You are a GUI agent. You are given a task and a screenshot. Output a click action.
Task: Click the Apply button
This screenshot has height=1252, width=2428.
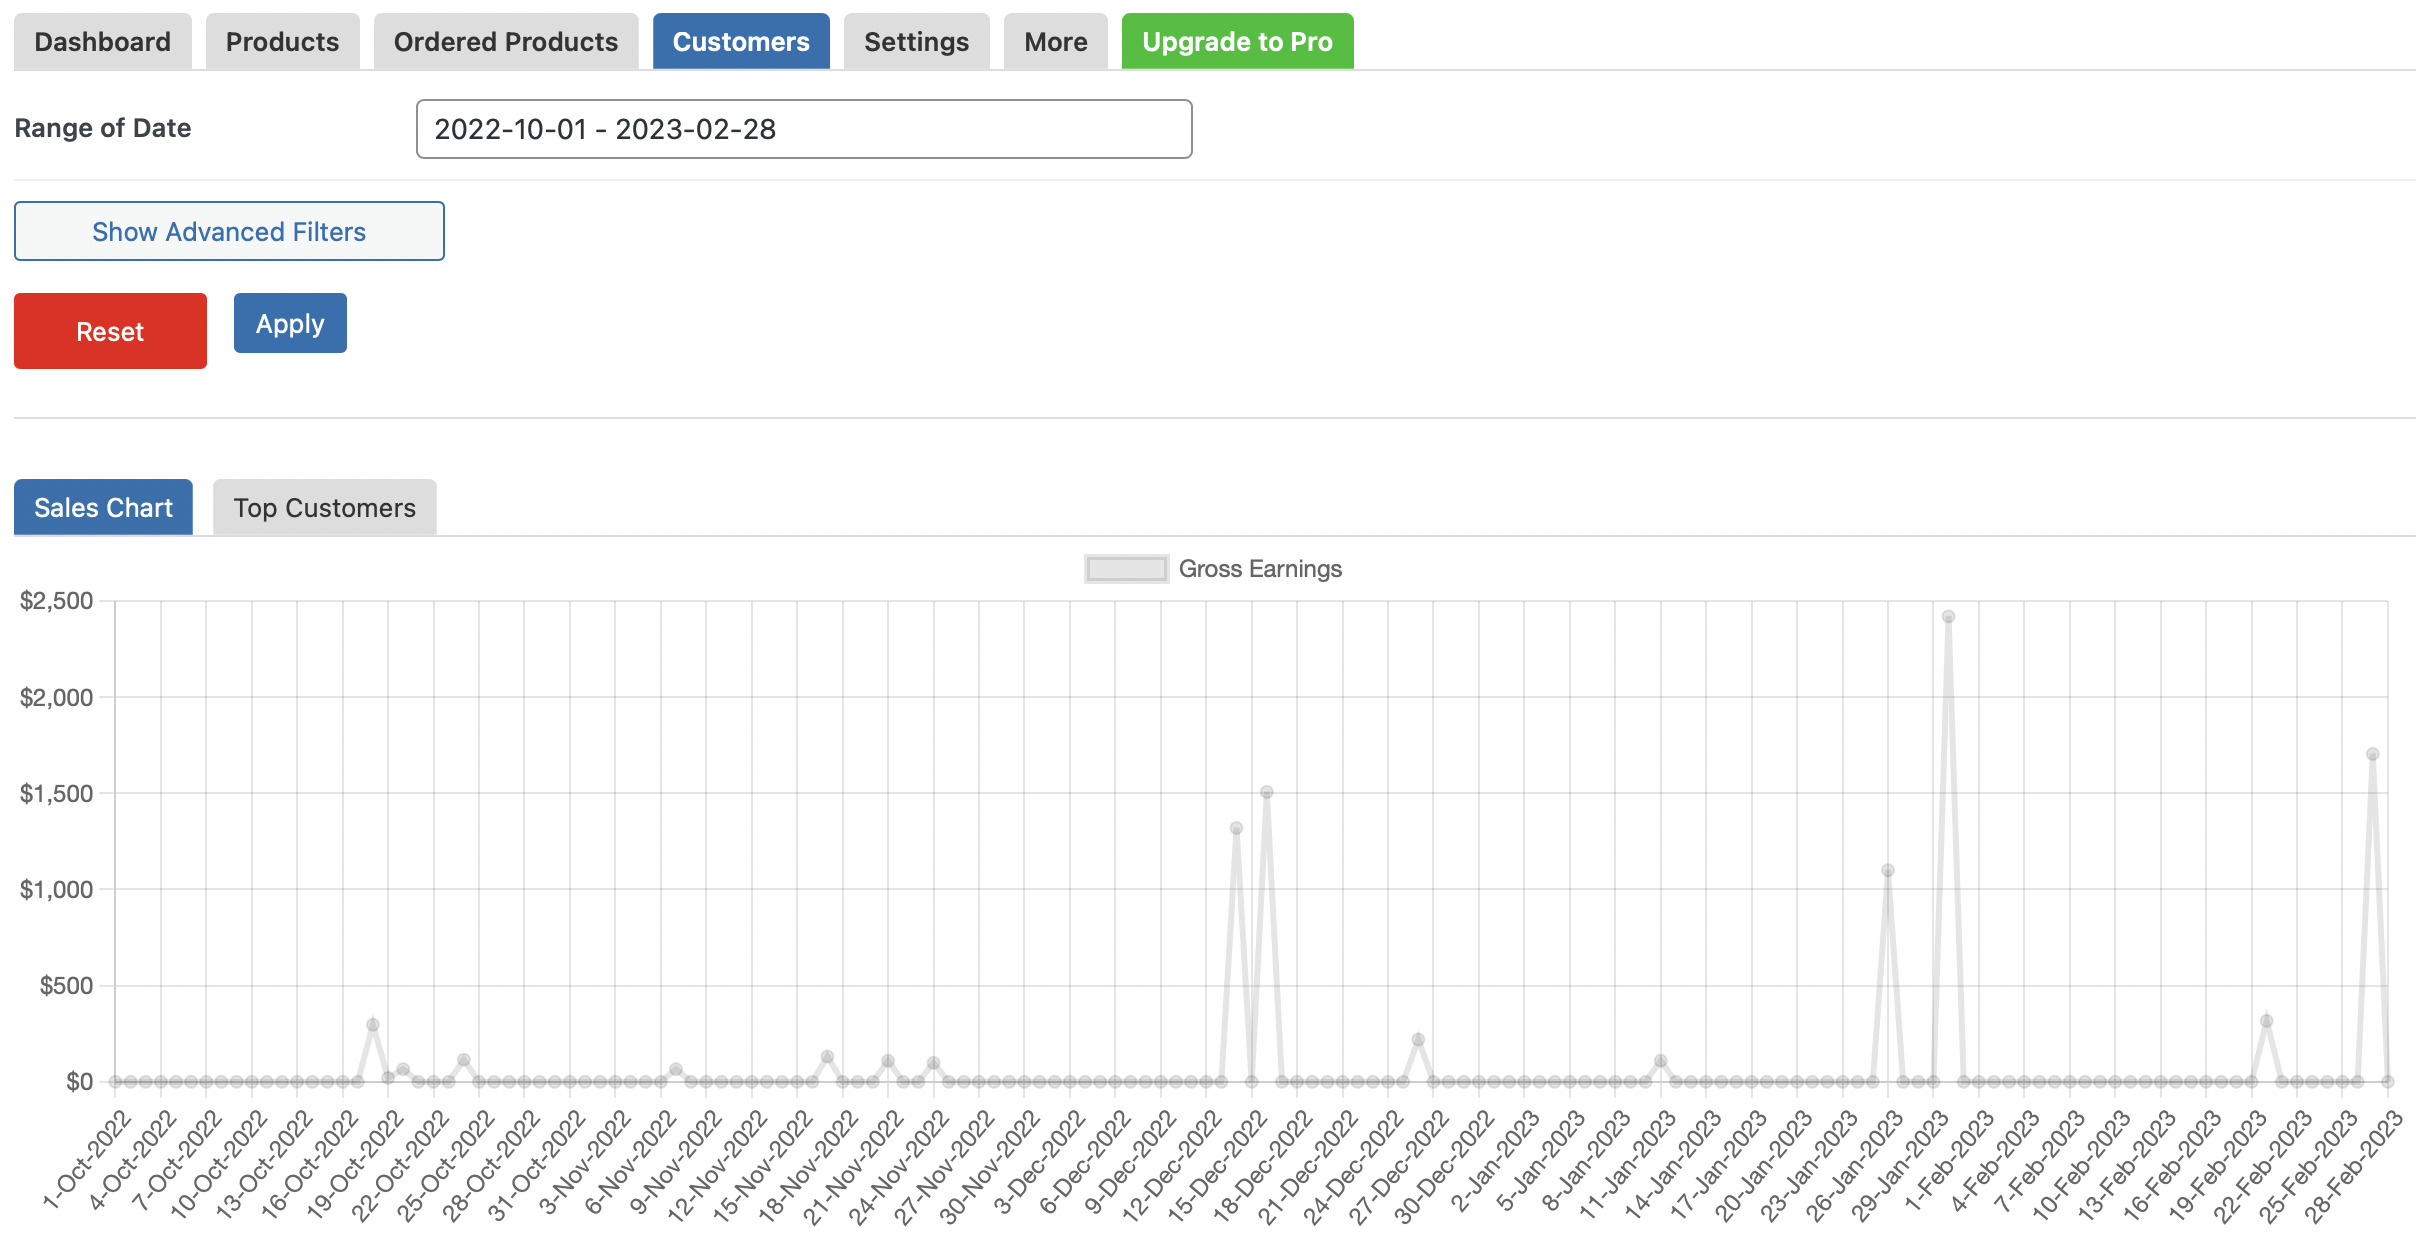coord(290,323)
